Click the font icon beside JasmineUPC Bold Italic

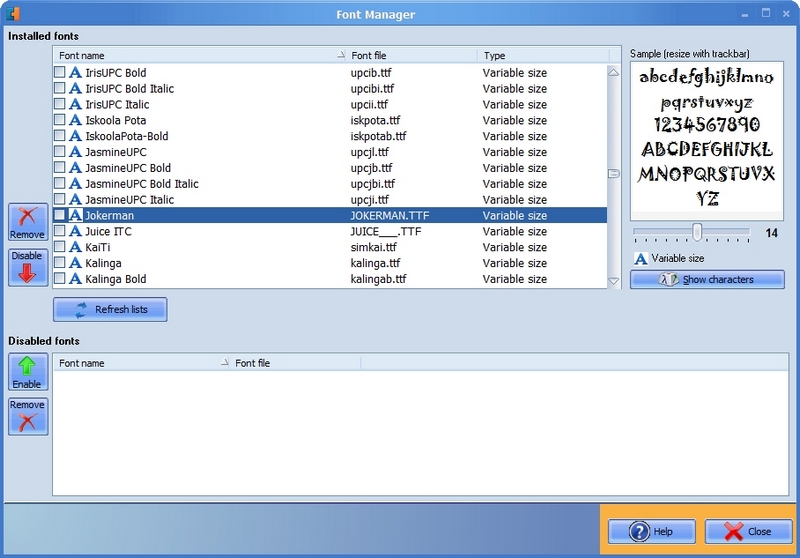tap(76, 184)
